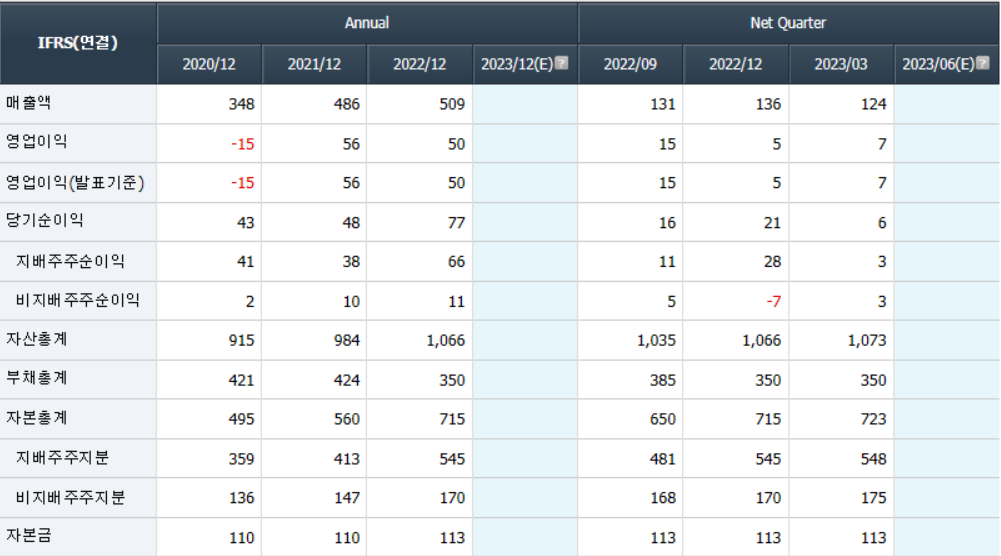Click red -15 in 영업이익(발표기준) row

[x=243, y=183]
